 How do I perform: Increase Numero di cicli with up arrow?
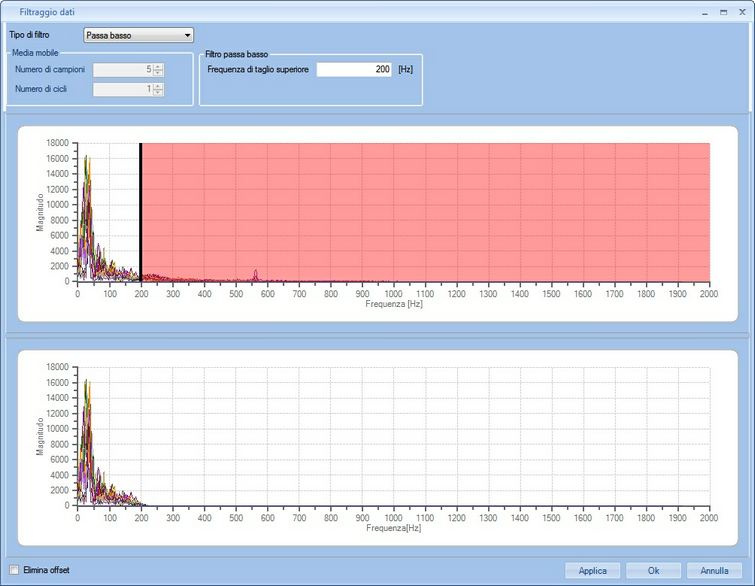pos(158,86)
